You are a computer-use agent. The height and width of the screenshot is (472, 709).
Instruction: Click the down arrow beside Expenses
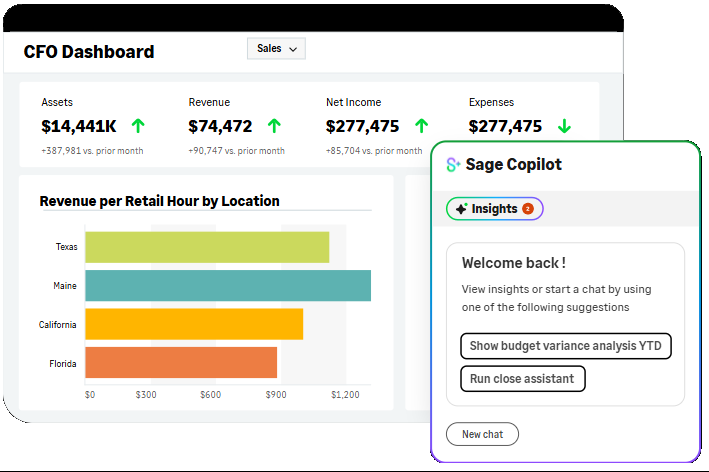click(564, 126)
